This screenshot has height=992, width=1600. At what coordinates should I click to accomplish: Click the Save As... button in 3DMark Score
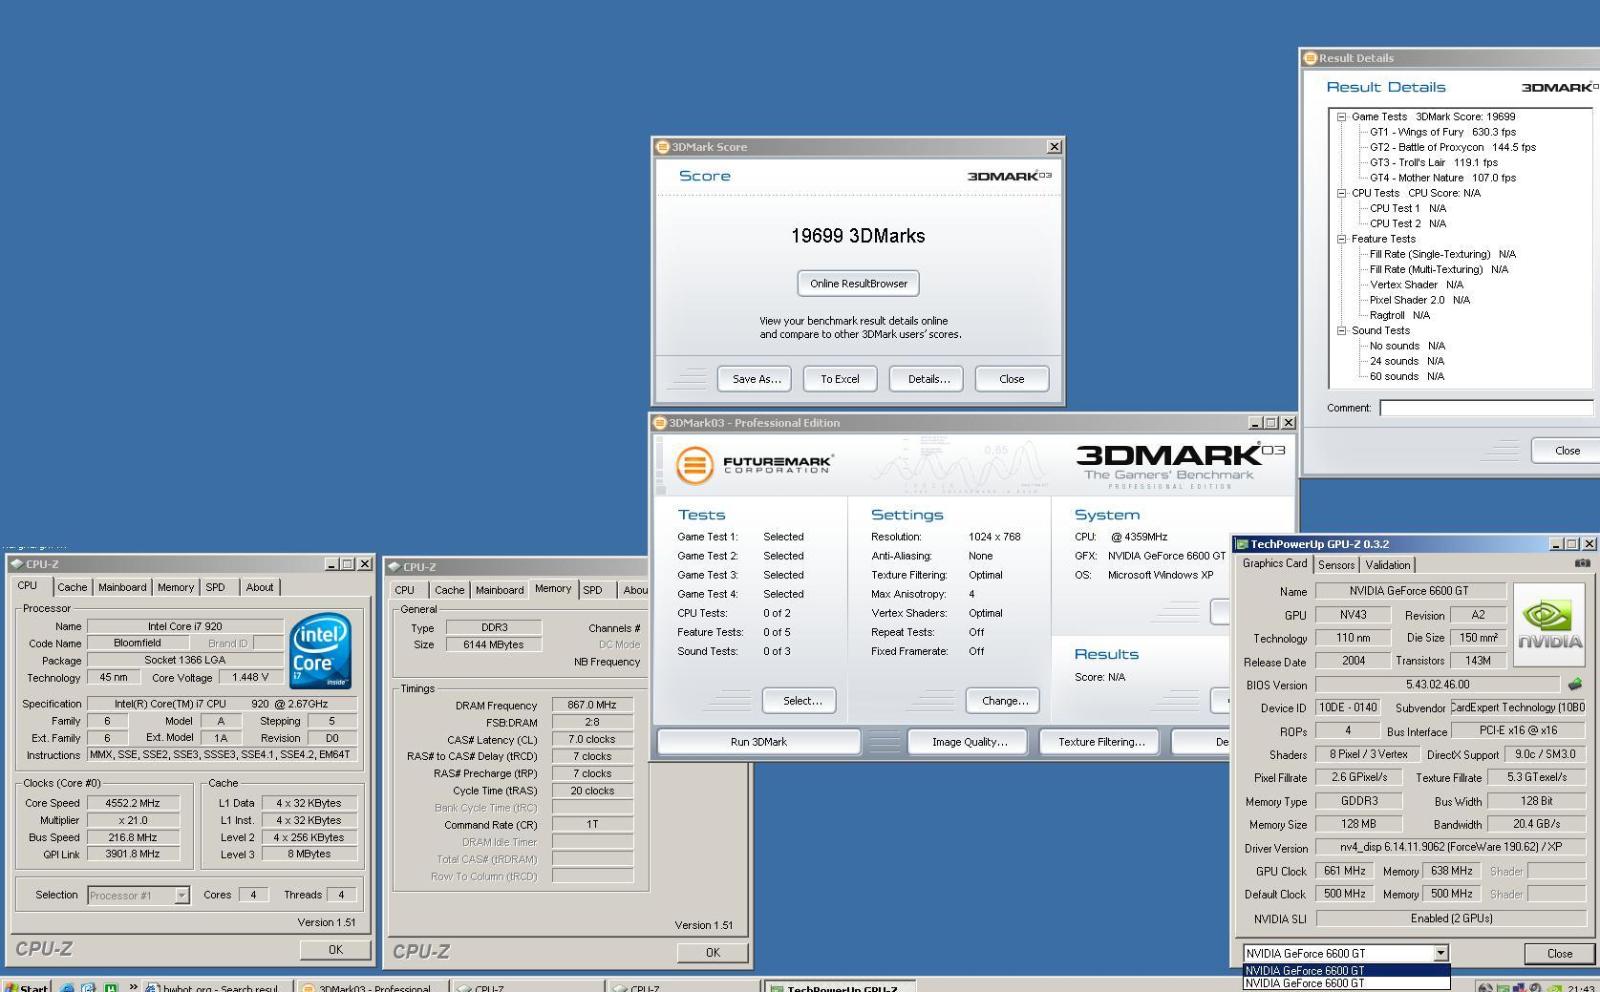tap(755, 379)
